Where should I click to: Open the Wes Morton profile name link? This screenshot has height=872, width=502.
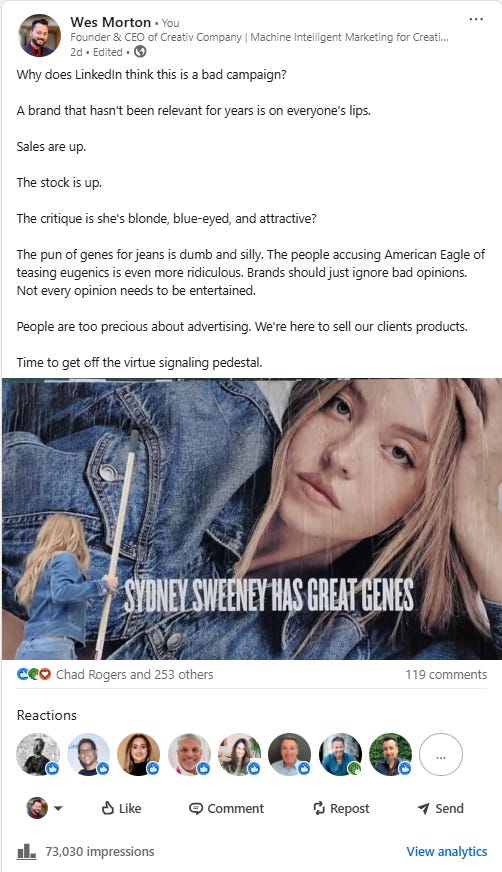click(x=111, y=22)
